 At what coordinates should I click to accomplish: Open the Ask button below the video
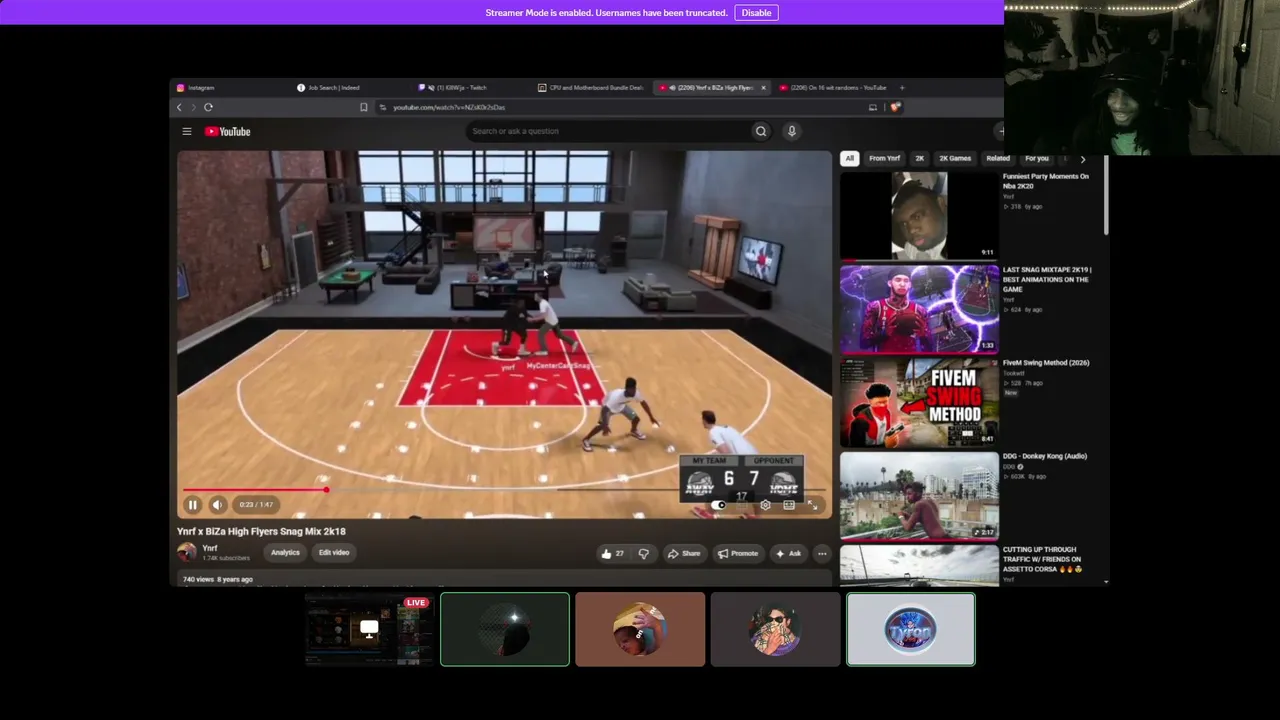coord(788,553)
